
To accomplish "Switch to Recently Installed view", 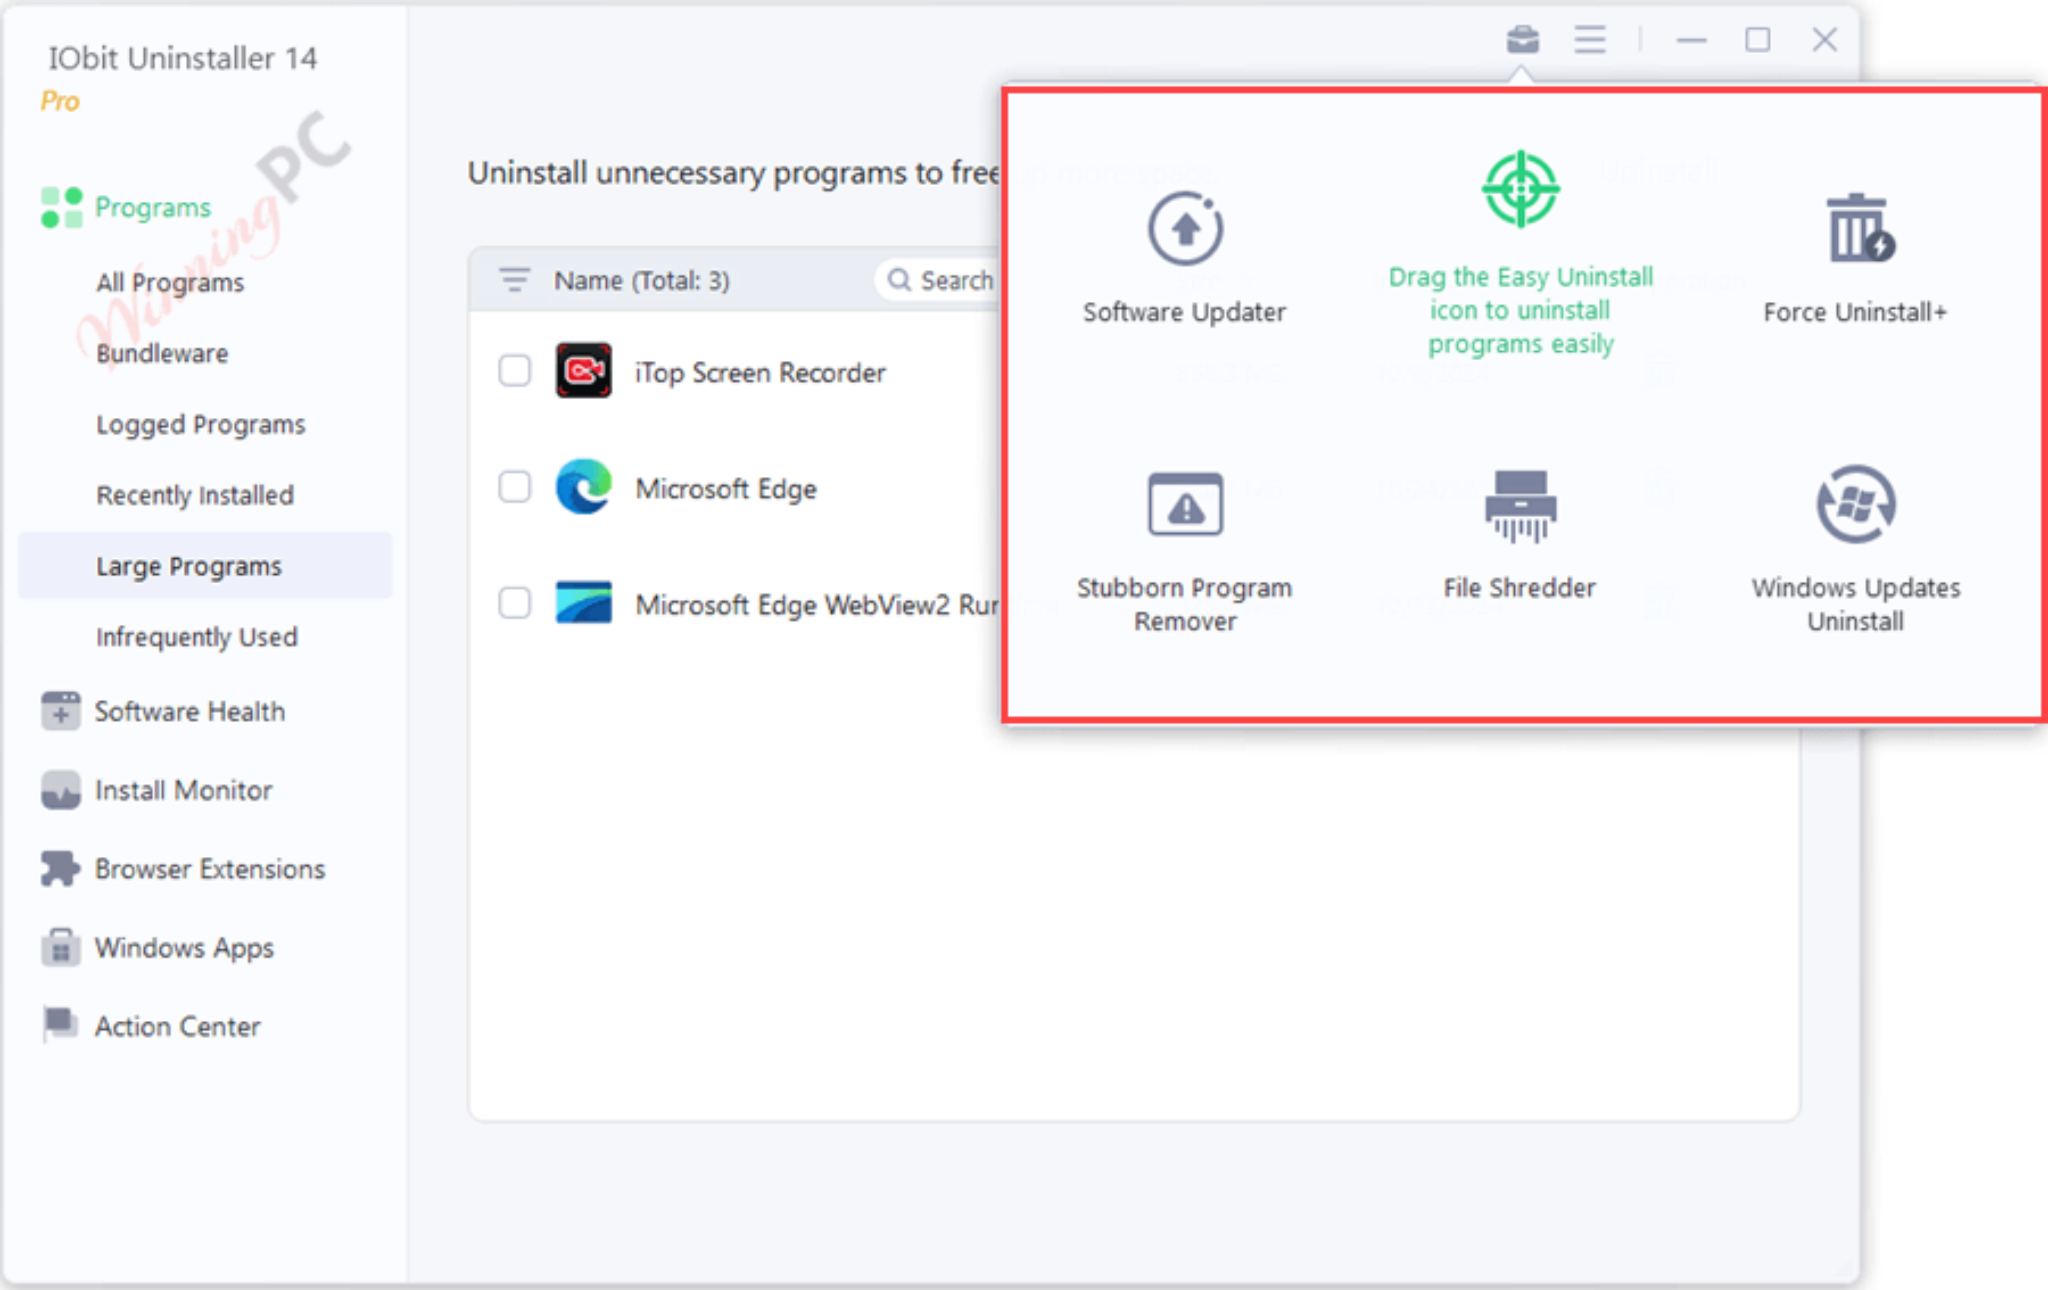I will (x=195, y=494).
